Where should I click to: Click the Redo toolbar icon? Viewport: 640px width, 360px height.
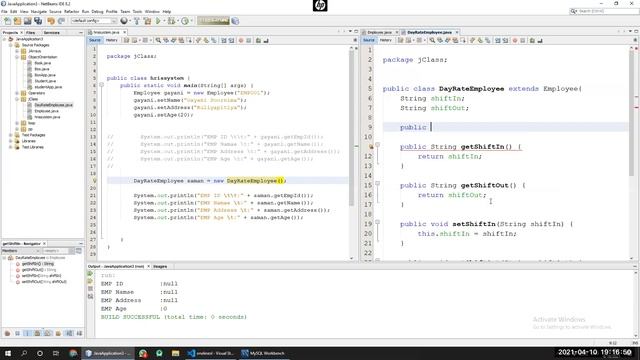pyautogui.click(x=61, y=21)
